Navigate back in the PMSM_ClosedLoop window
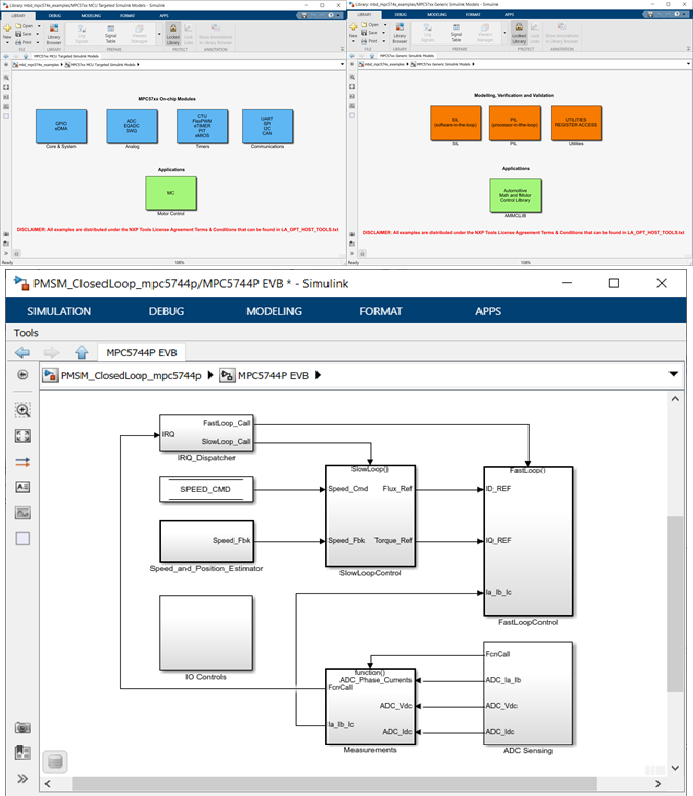This screenshot has height=796, width=693. tap(22, 352)
